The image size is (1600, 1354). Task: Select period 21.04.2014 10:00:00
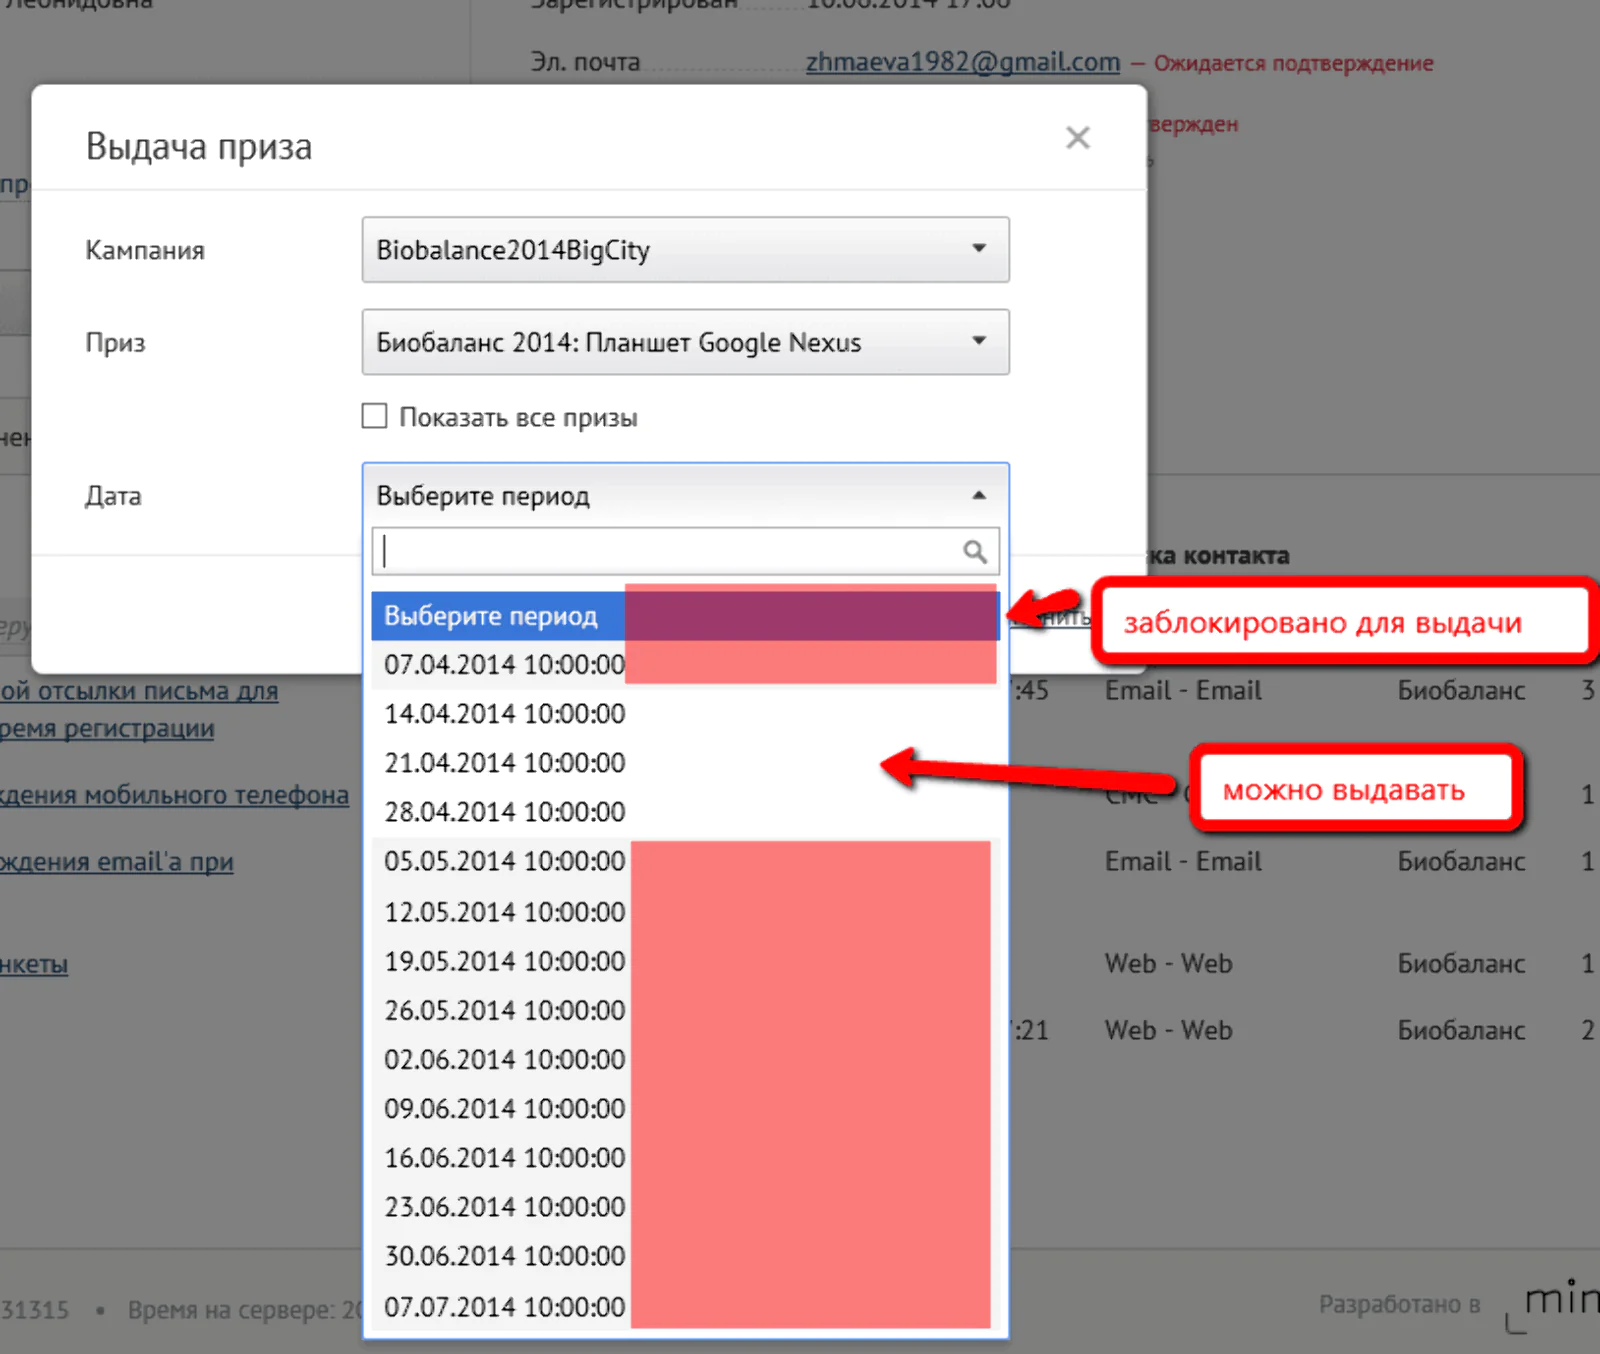[685, 763]
